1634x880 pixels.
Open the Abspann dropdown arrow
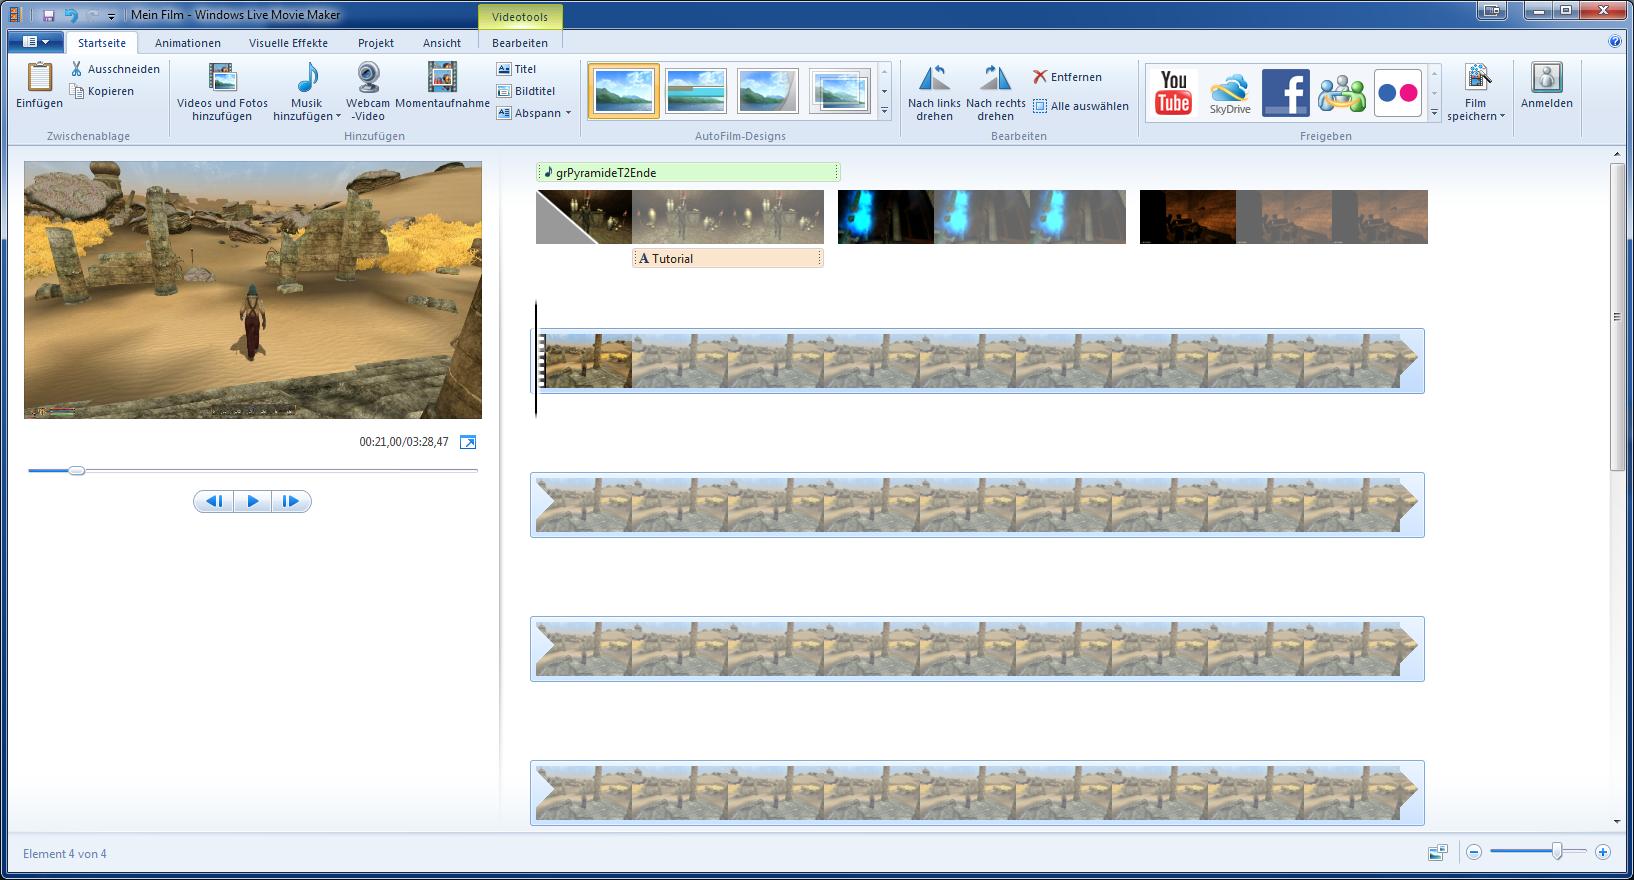point(568,113)
